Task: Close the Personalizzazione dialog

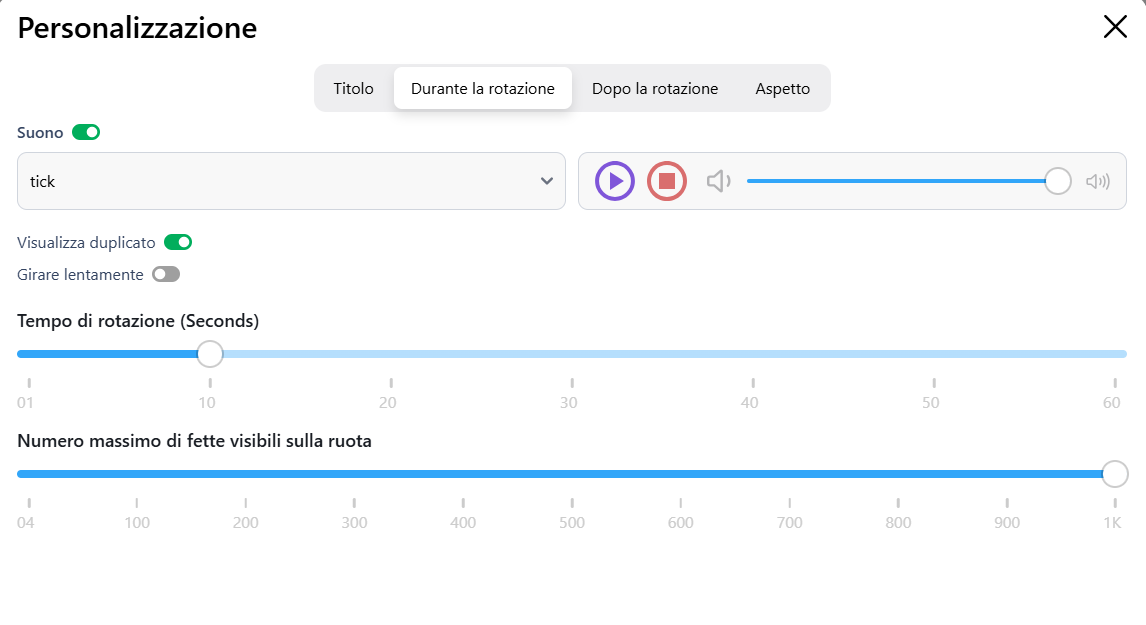Action: pos(1115,27)
